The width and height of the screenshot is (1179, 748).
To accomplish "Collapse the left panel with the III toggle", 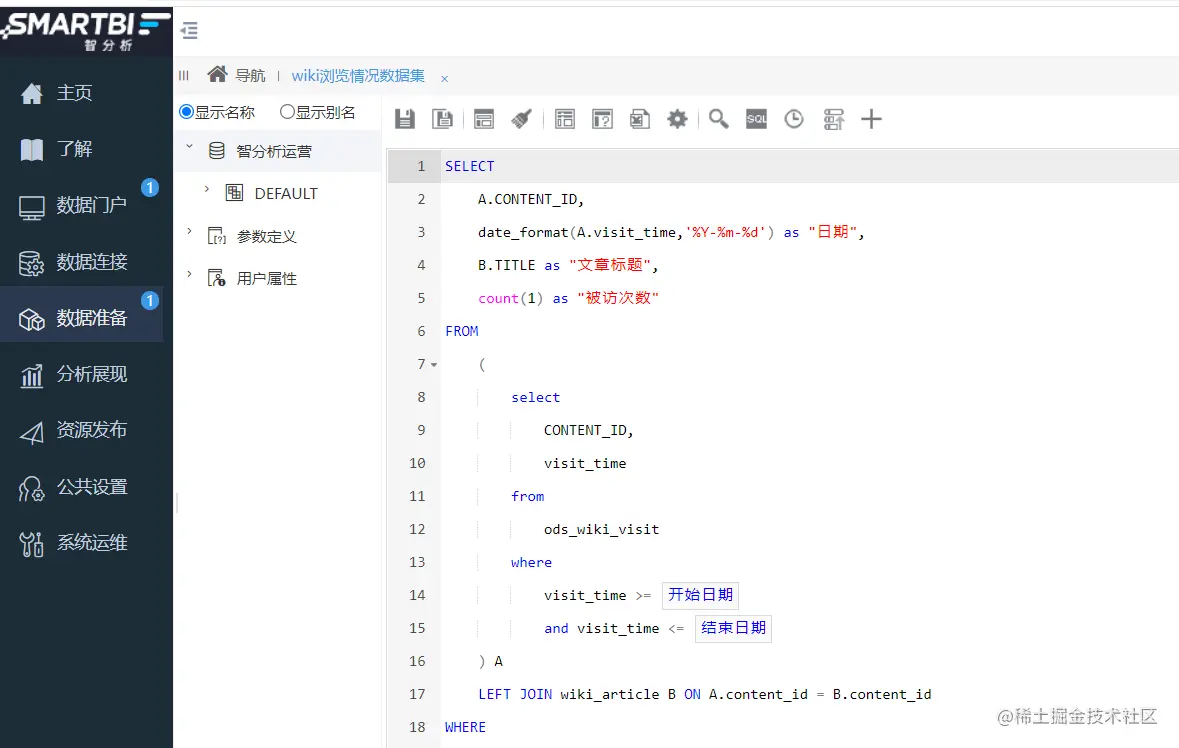I will click(x=184, y=74).
